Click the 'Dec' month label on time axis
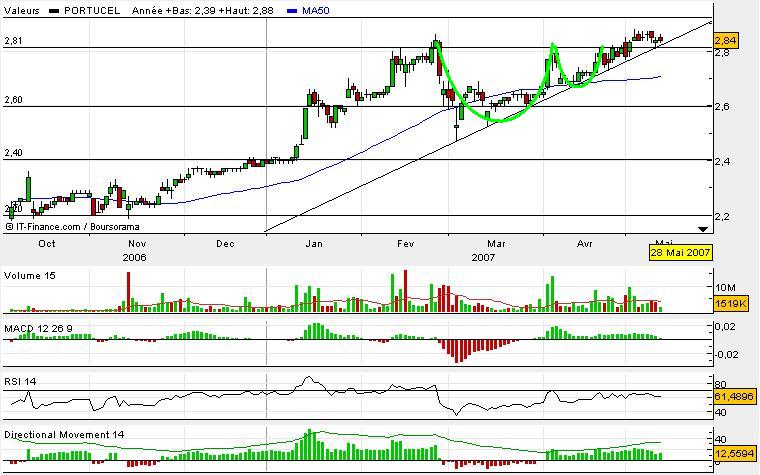 coord(225,243)
